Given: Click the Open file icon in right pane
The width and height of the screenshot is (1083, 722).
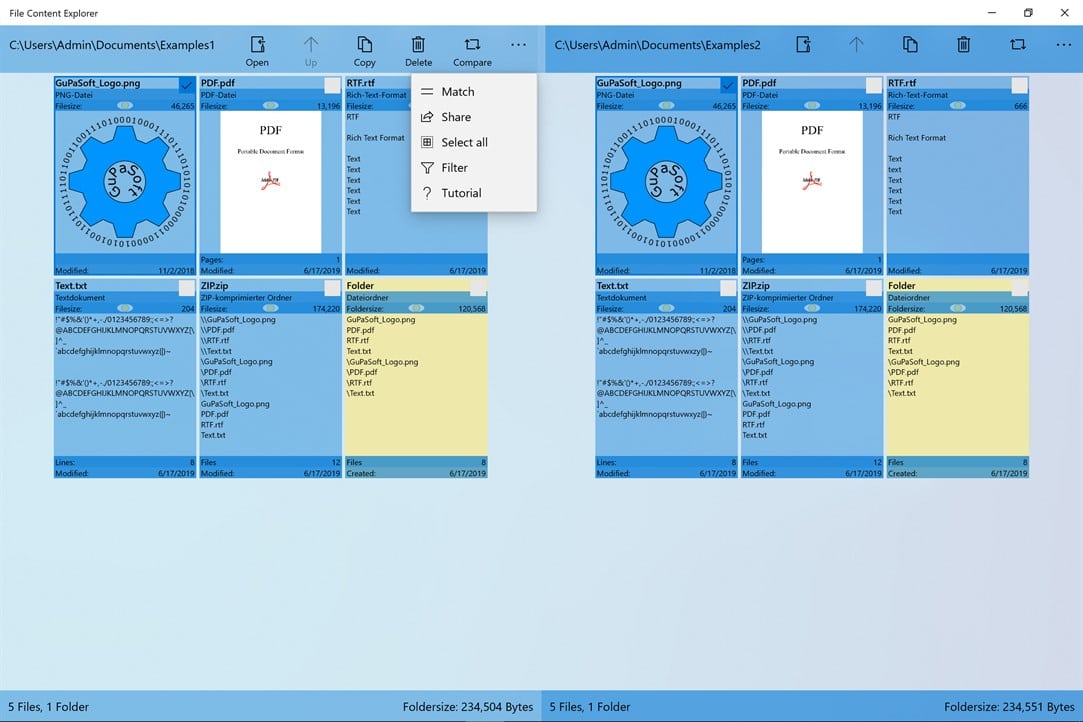Looking at the screenshot, I should pyautogui.click(x=803, y=45).
